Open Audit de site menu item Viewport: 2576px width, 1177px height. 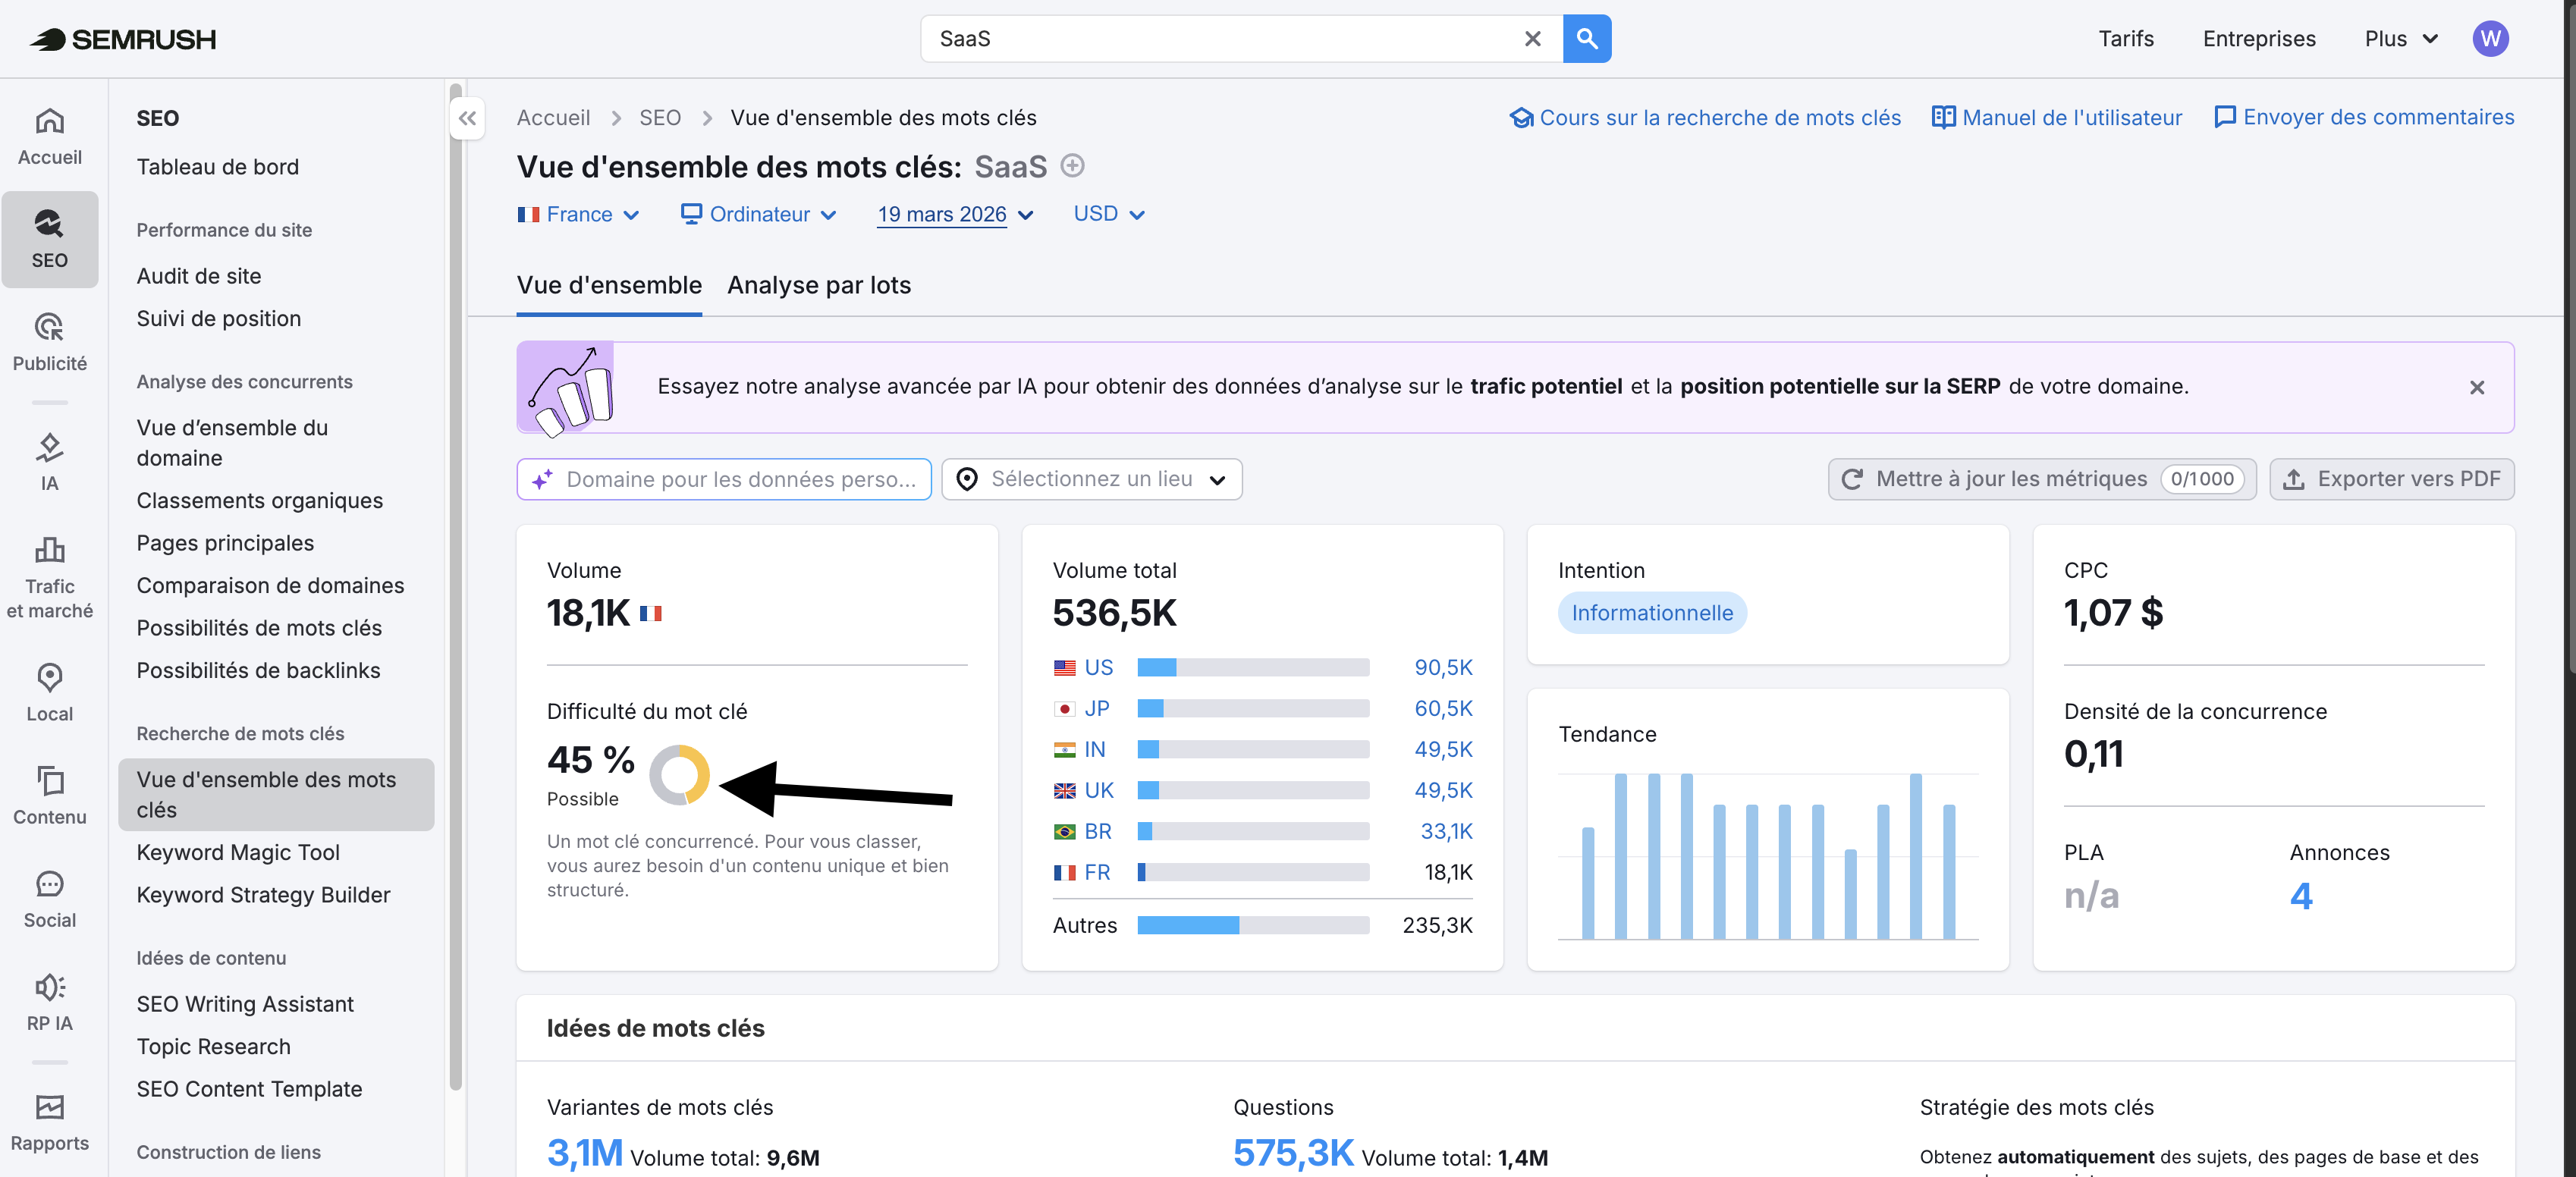[x=199, y=276]
